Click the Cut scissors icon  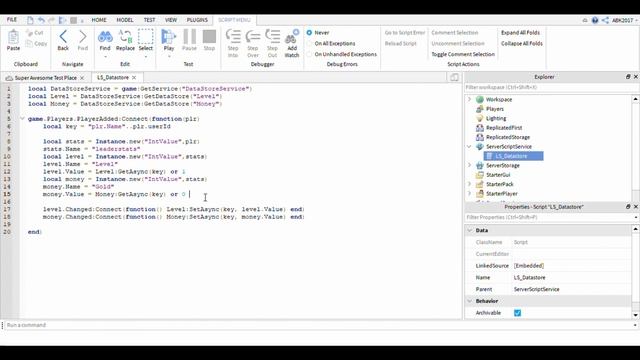(29, 33)
